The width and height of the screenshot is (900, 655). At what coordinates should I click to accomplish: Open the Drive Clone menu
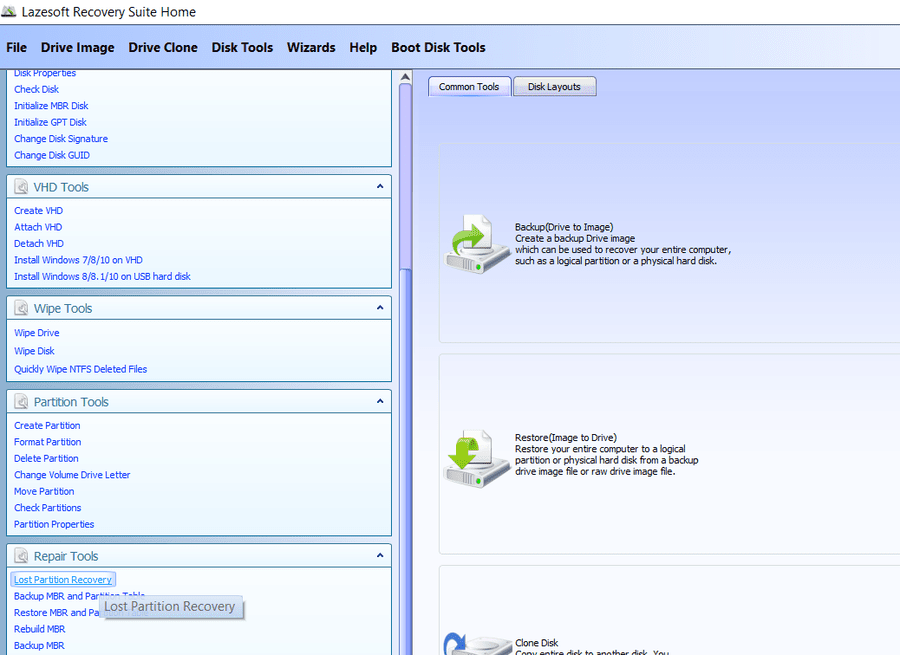point(163,48)
